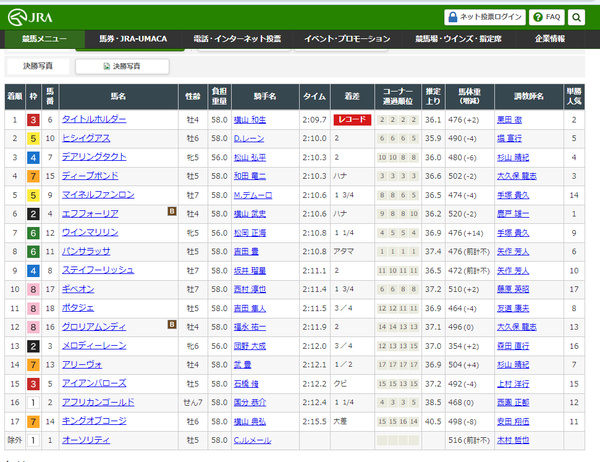600x462 pixels.
Task: Open horse ポタジェ link
Action: [x=78, y=308]
